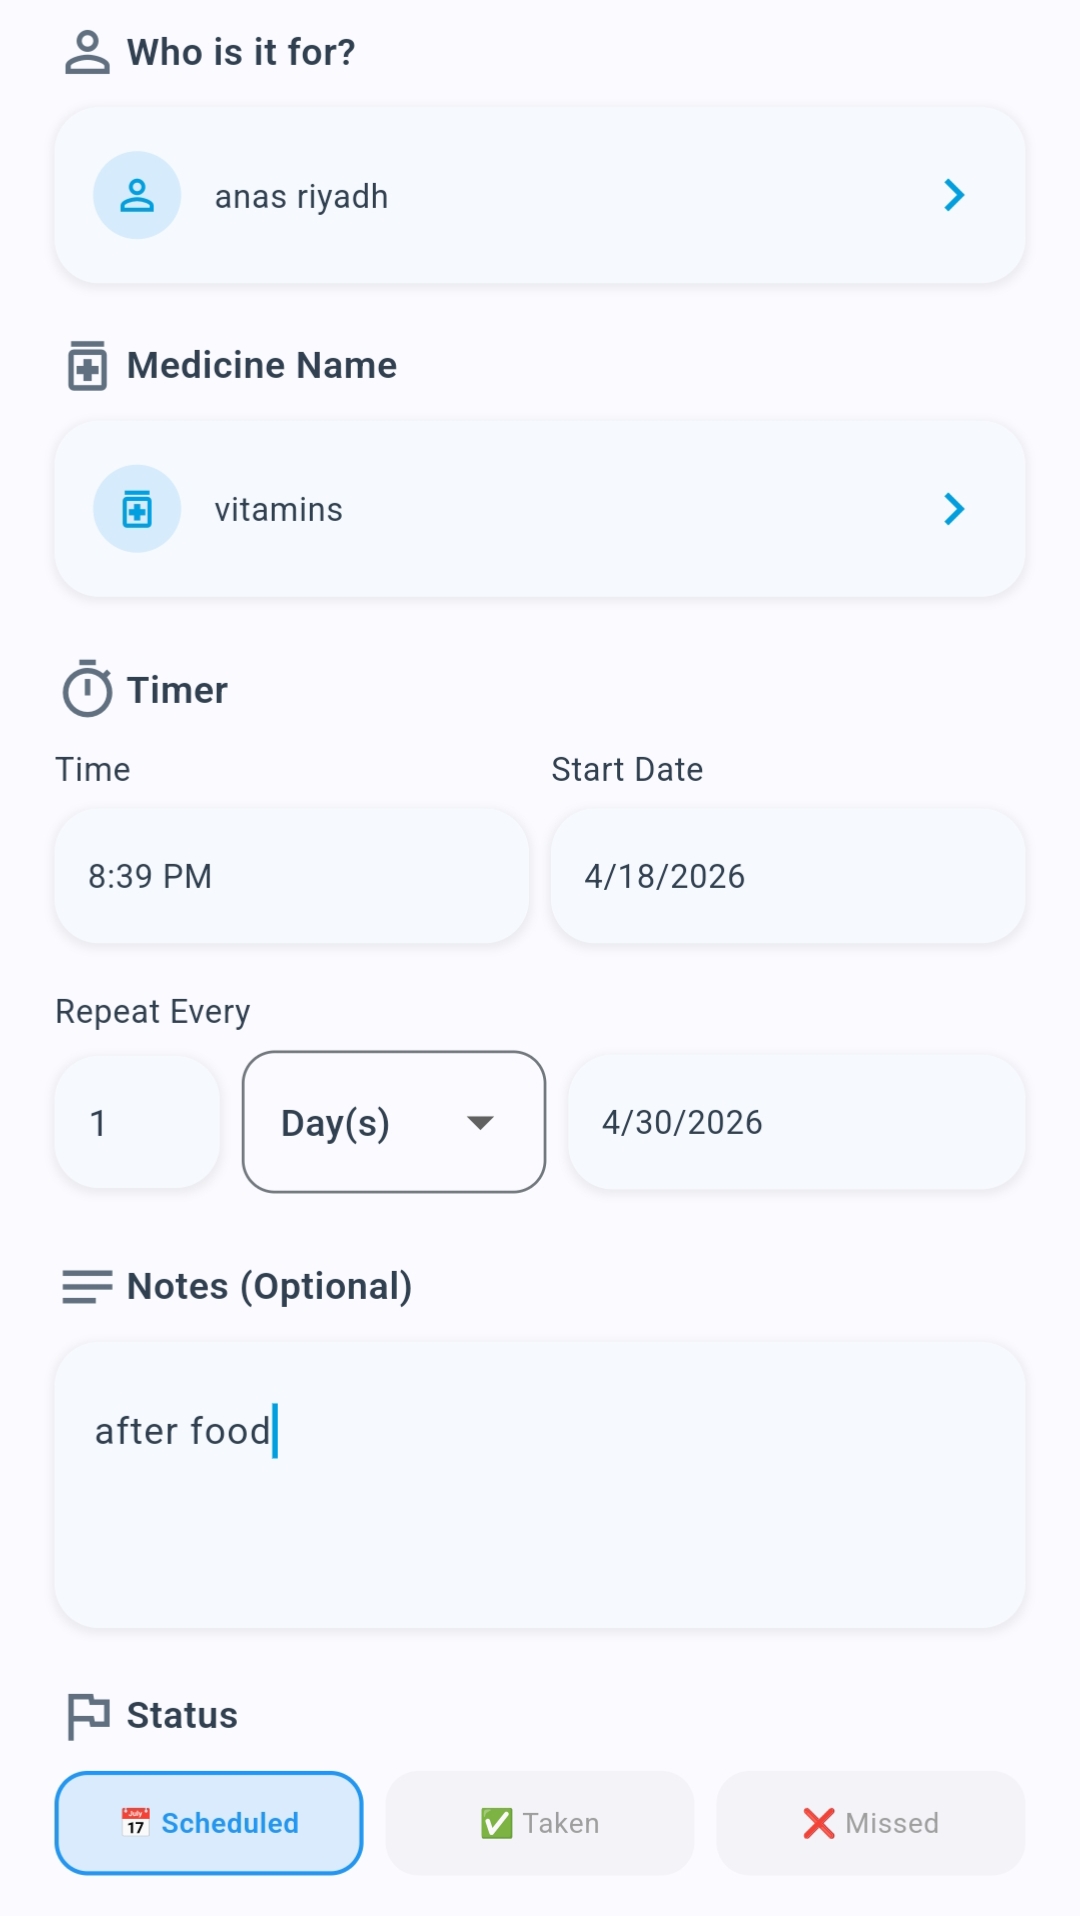Change the 4/18/2026 start date
Image resolution: width=1080 pixels, height=1916 pixels.
click(788, 876)
